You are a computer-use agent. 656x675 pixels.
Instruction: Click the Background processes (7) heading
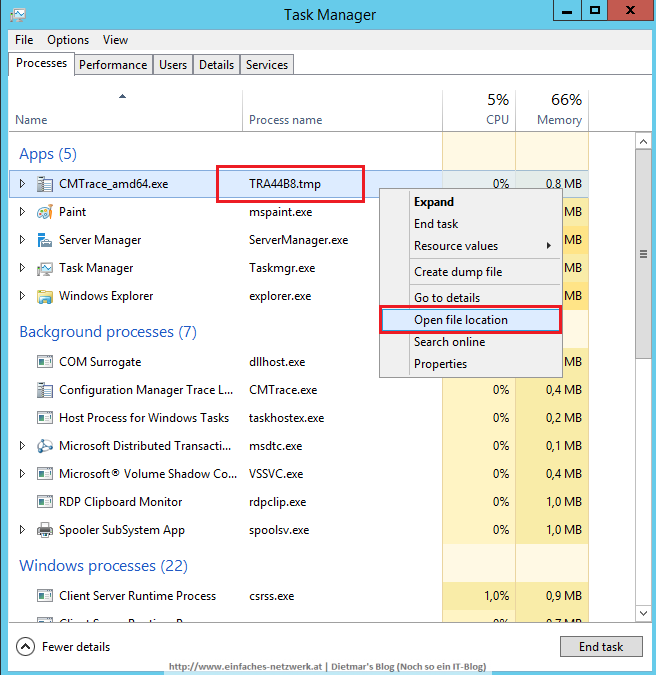(x=108, y=332)
